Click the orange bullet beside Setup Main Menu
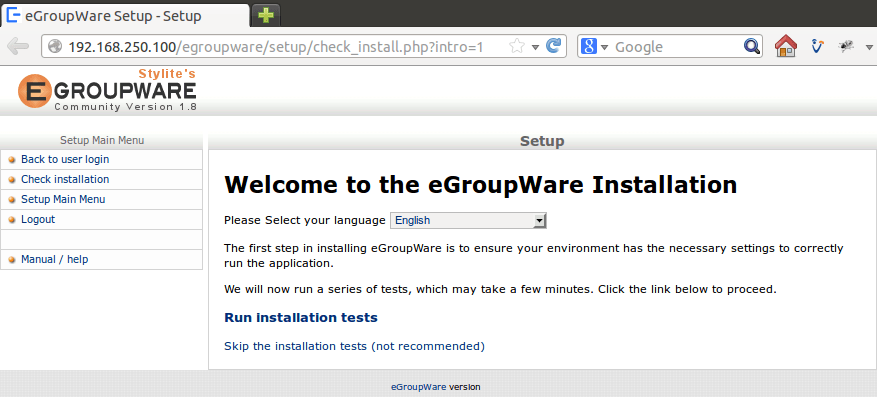 click(12, 200)
